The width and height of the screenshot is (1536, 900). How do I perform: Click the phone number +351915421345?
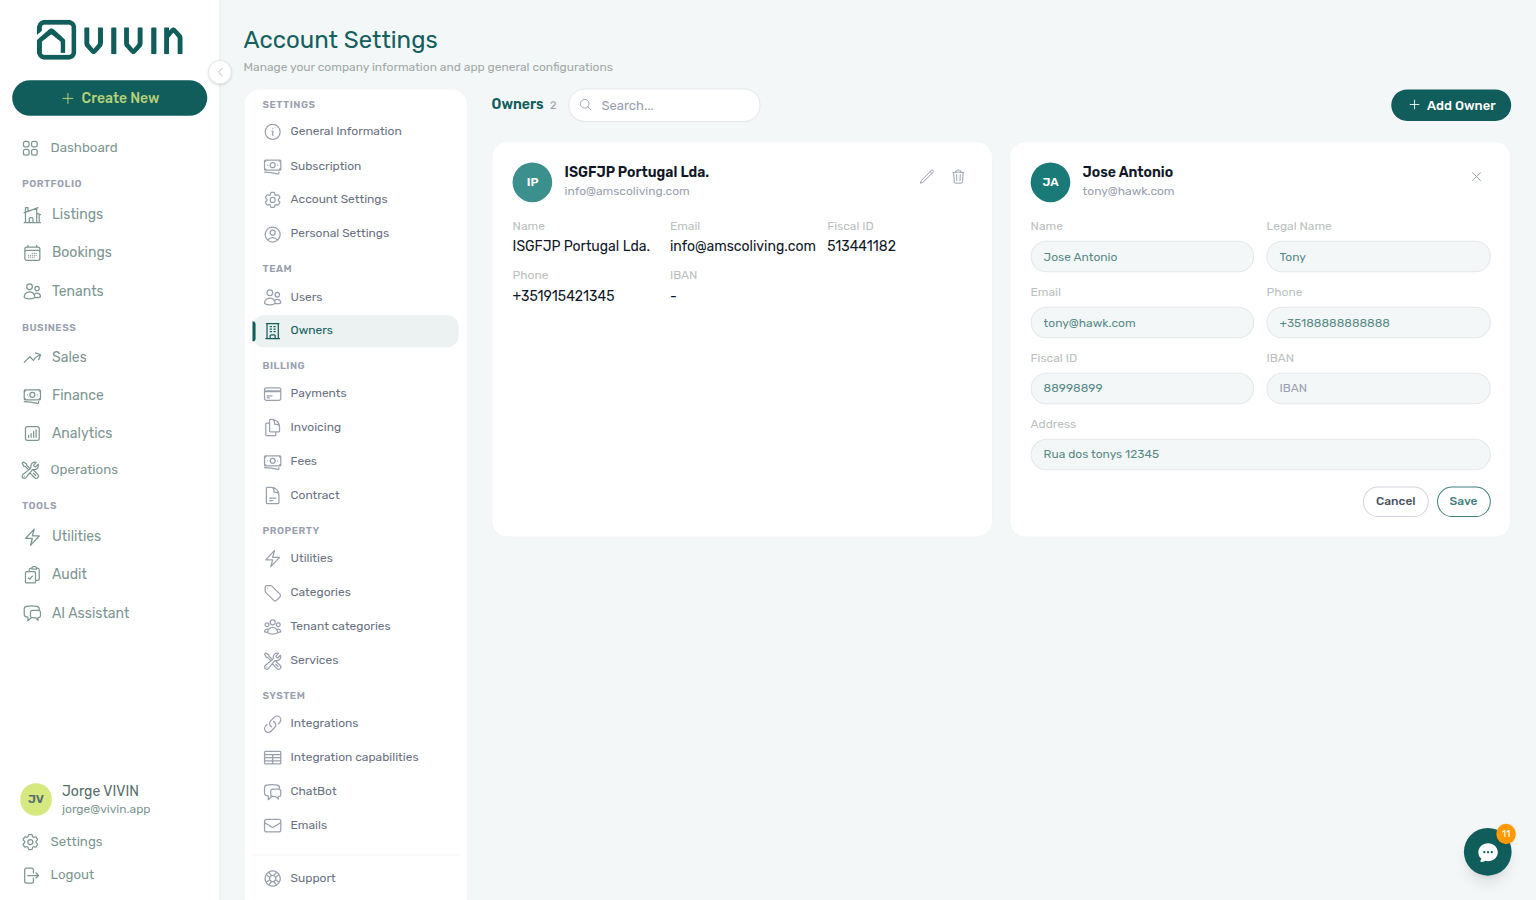click(563, 296)
